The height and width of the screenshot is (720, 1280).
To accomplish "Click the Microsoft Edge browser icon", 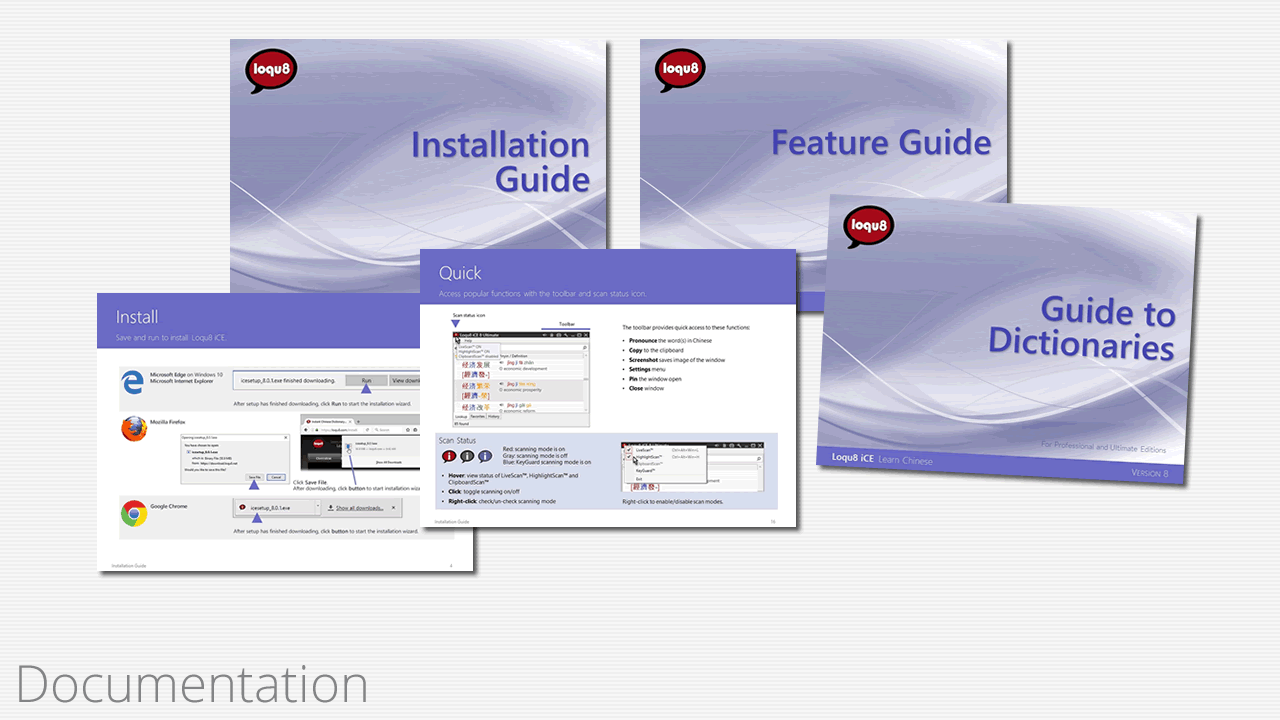I will coord(132,382).
